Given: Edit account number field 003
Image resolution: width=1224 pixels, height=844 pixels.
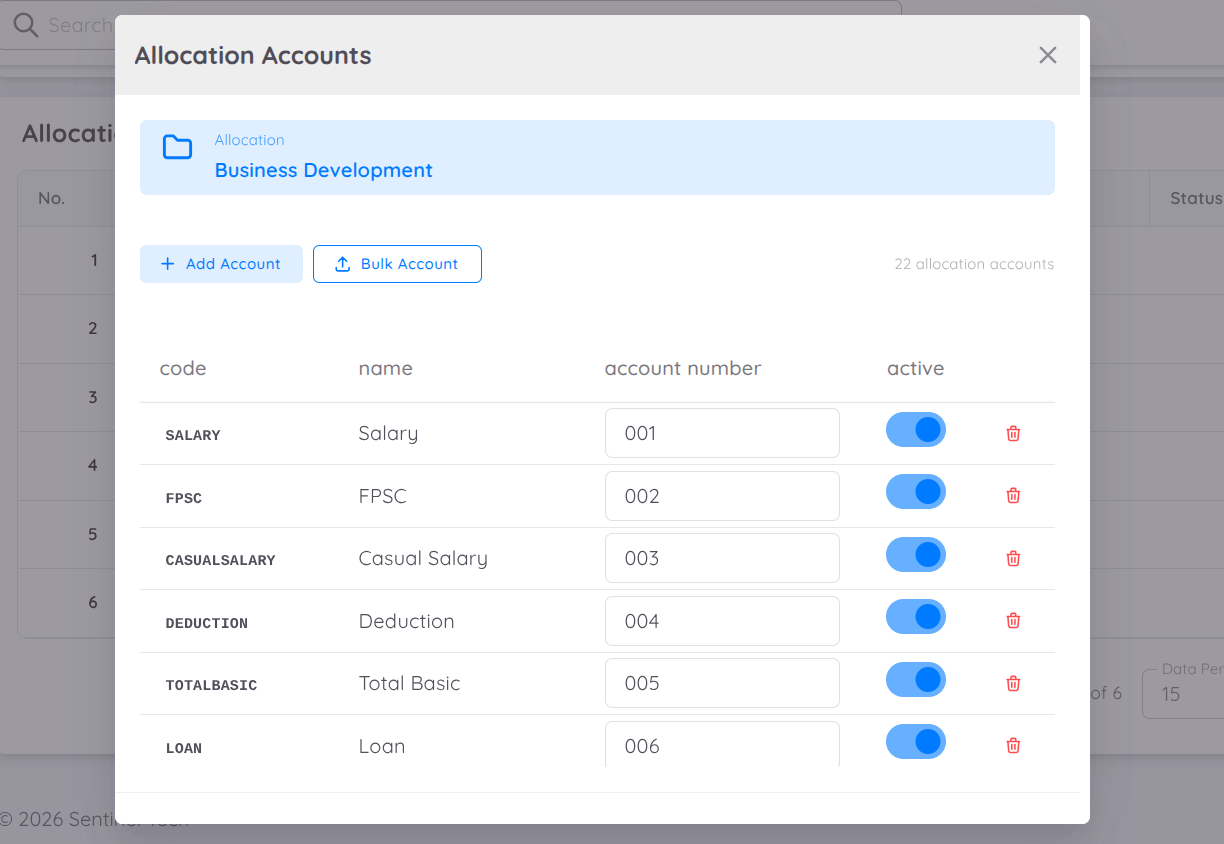Looking at the screenshot, I should (x=722, y=558).
